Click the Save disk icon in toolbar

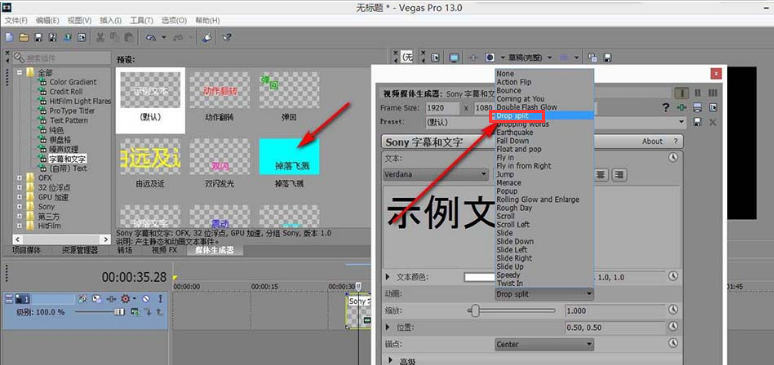click(x=38, y=38)
